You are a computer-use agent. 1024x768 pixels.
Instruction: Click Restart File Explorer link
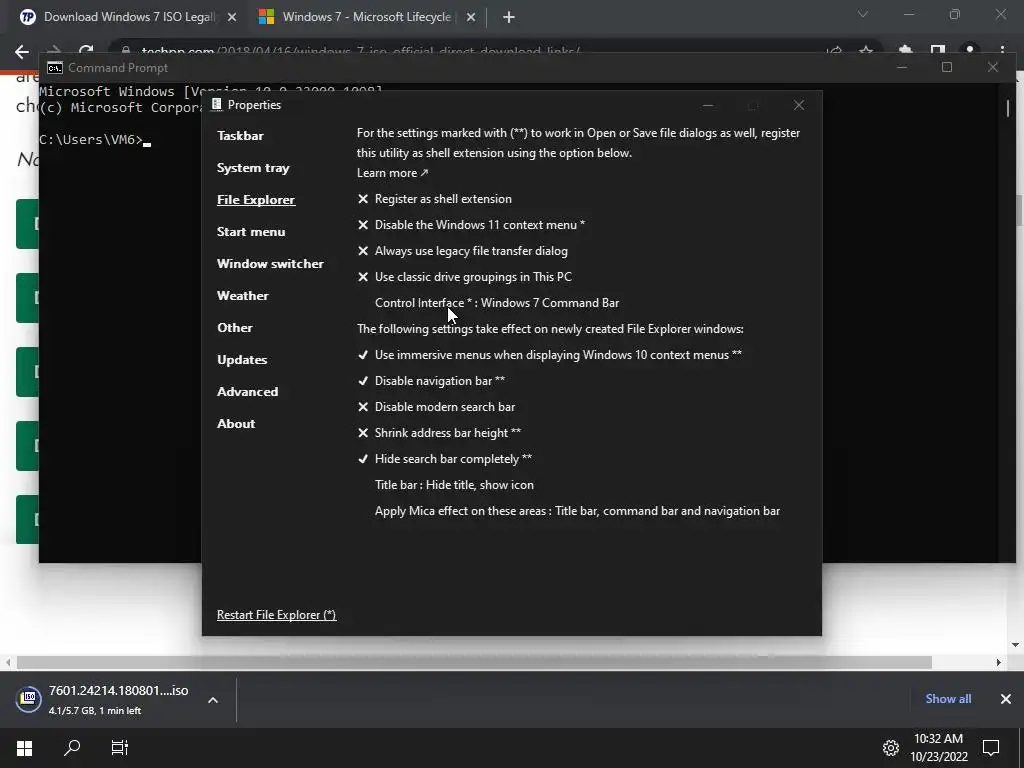[276, 615]
